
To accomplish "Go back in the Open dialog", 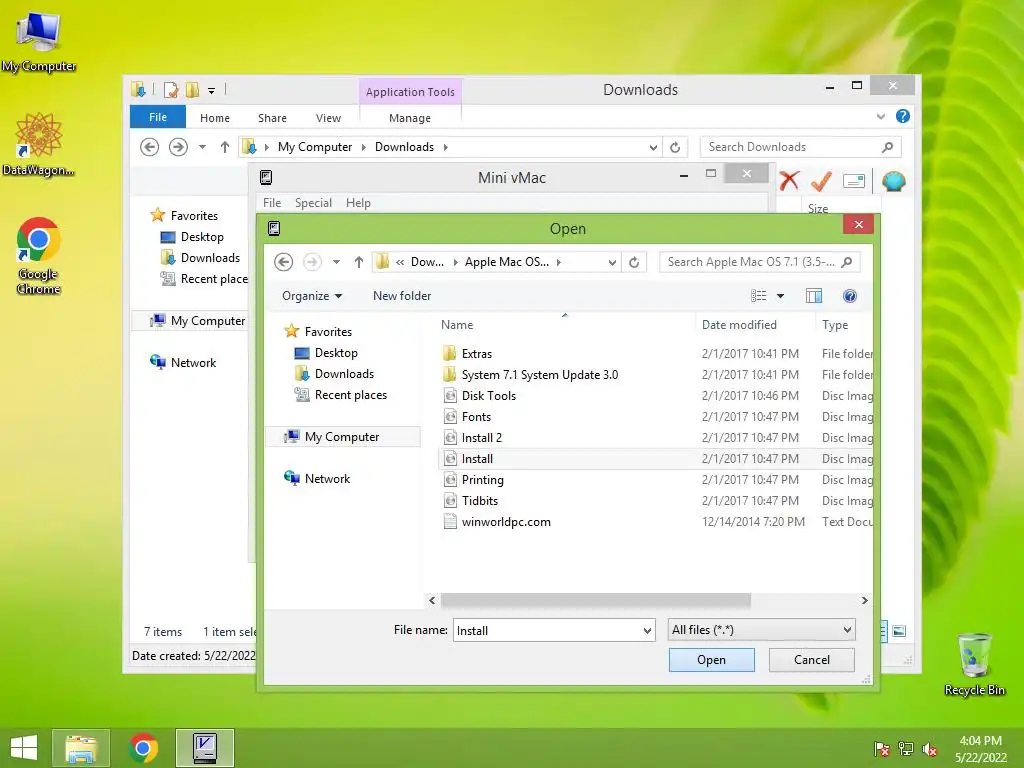I will click(x=283, y=262).
